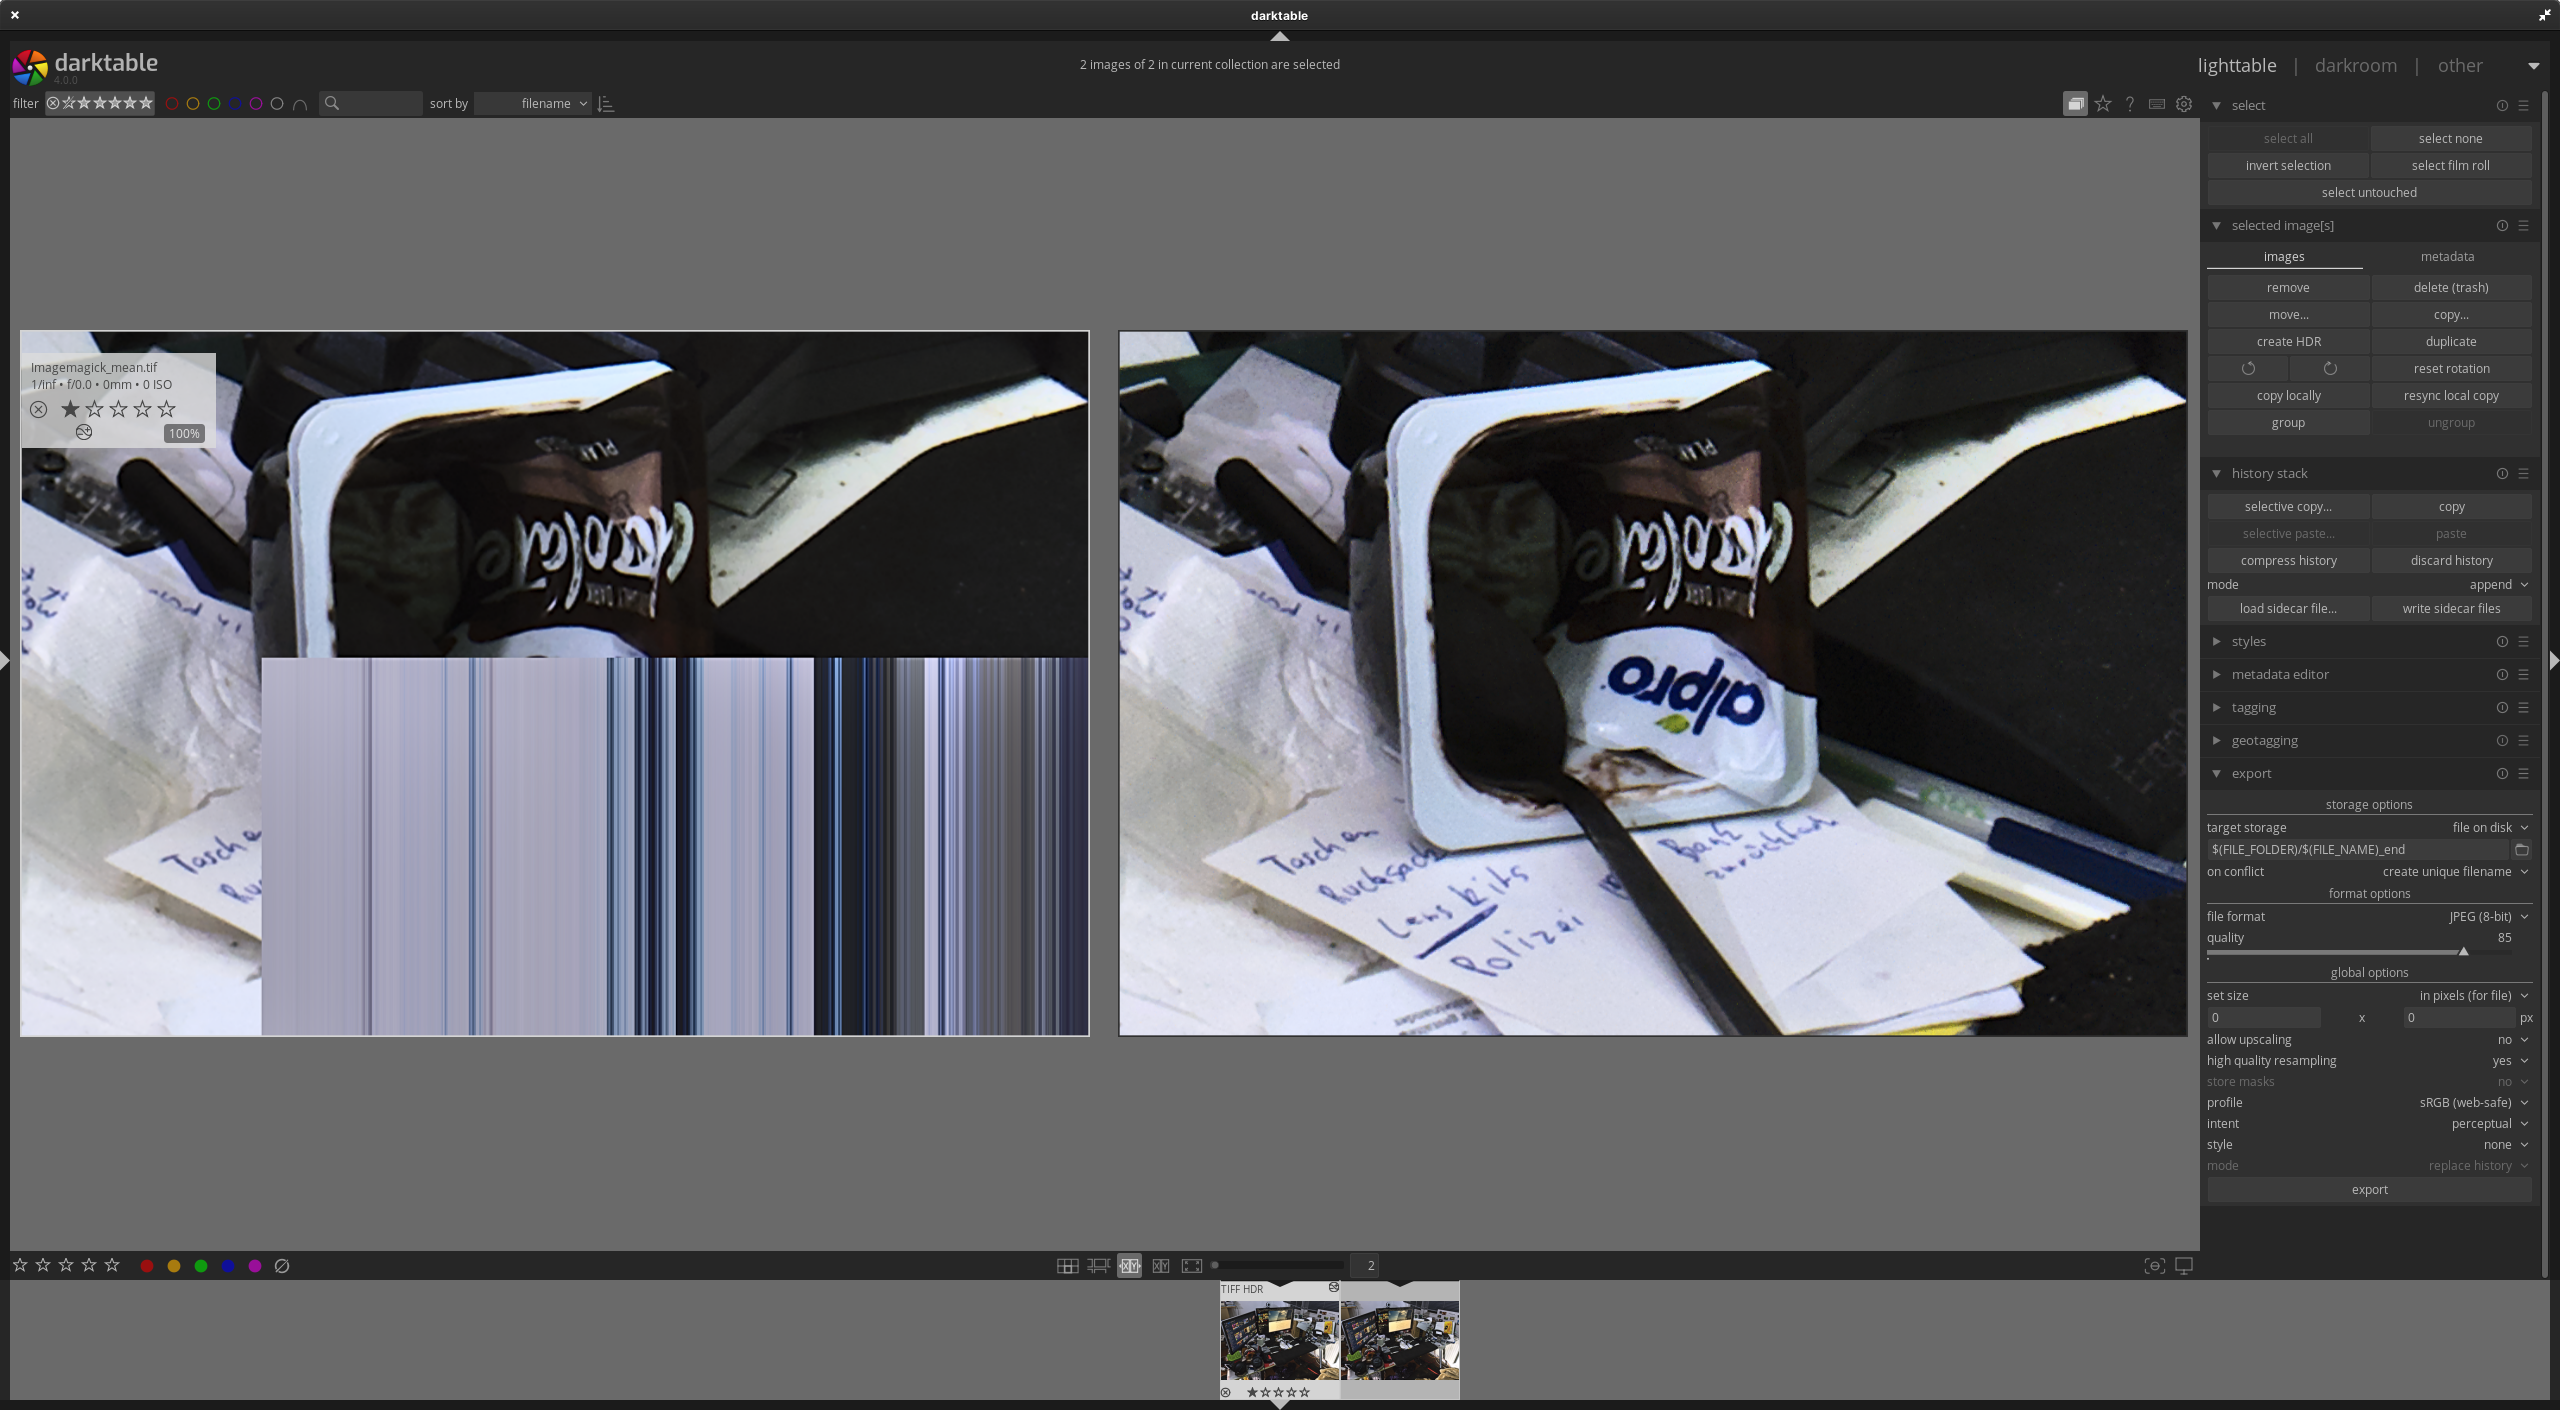Enable full preview layout mode

coord(1191,1265)
